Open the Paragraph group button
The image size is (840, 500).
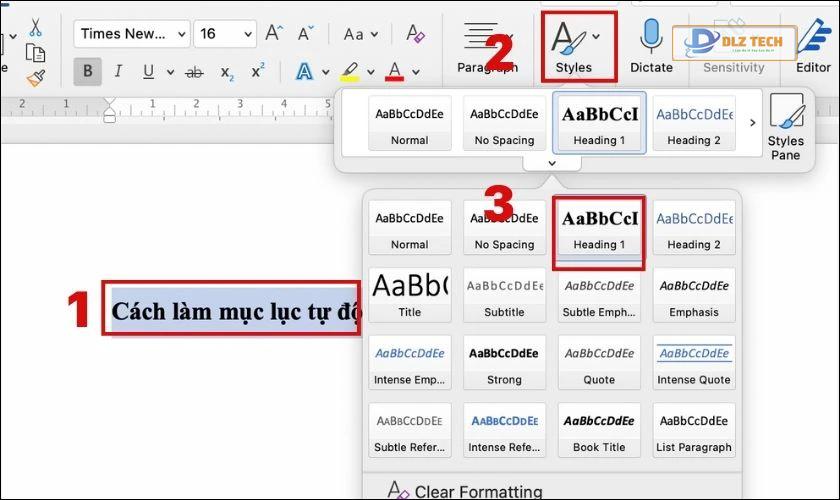click(486, 47)
